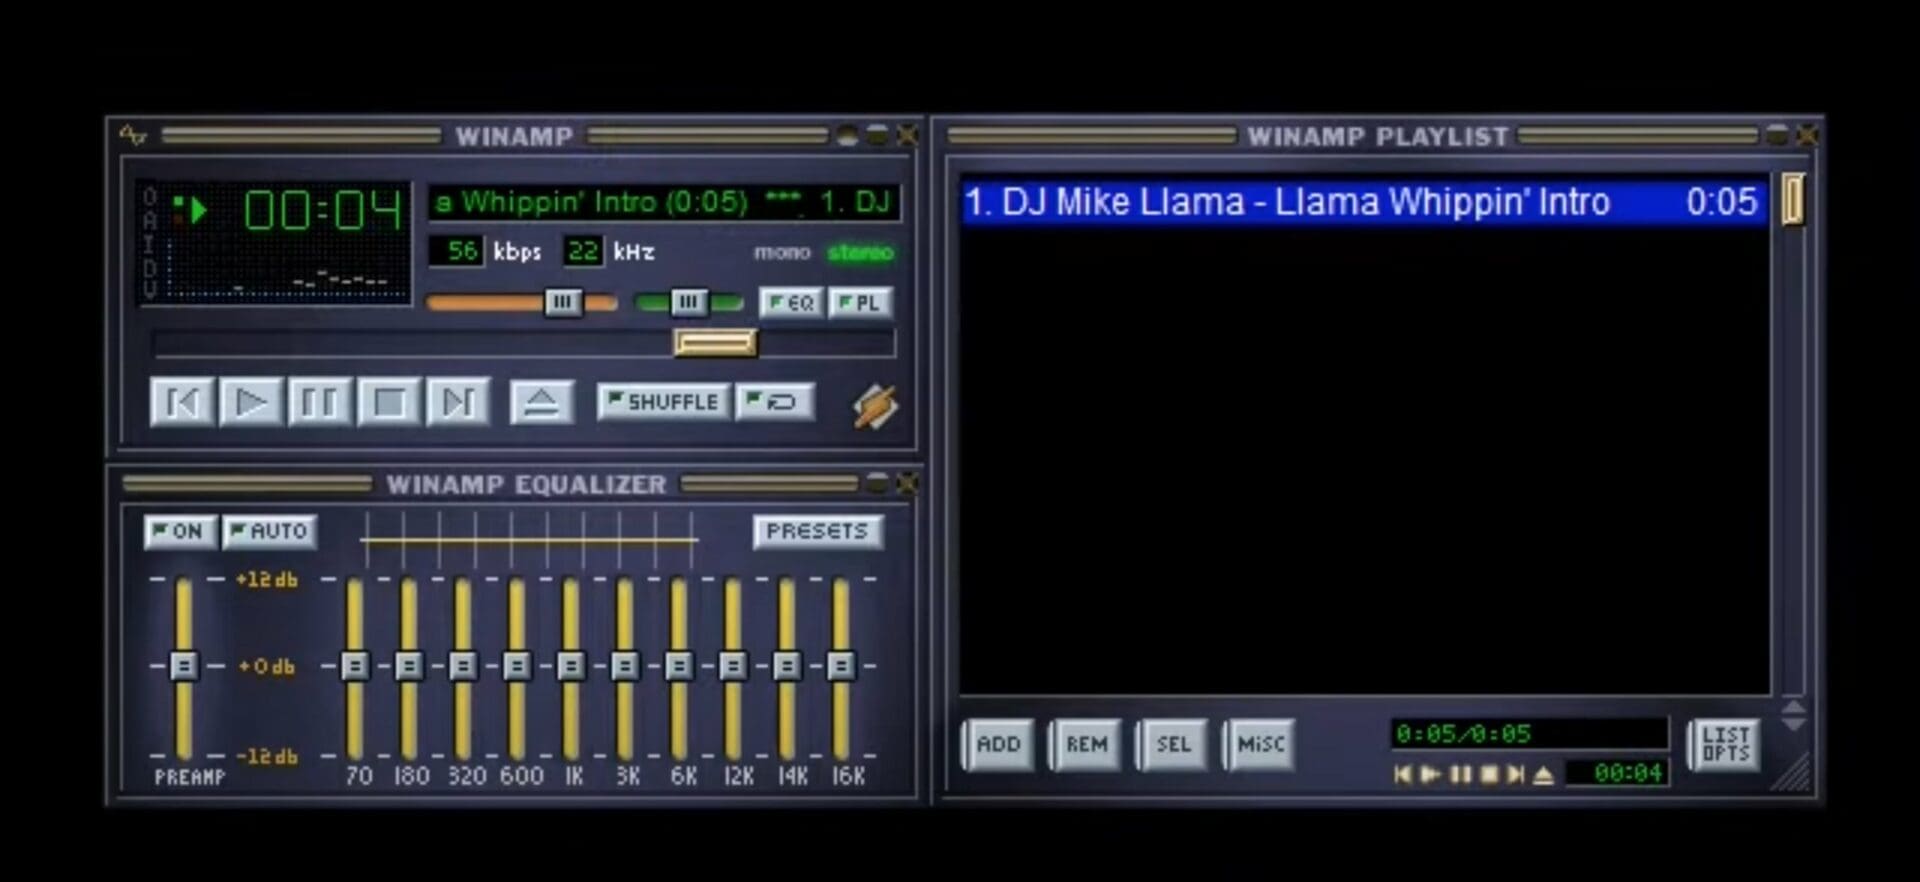Open the Winamp system menu icon in title bar
The width and height of the screenshot is (1920, 882).
[x=133, y=135]
